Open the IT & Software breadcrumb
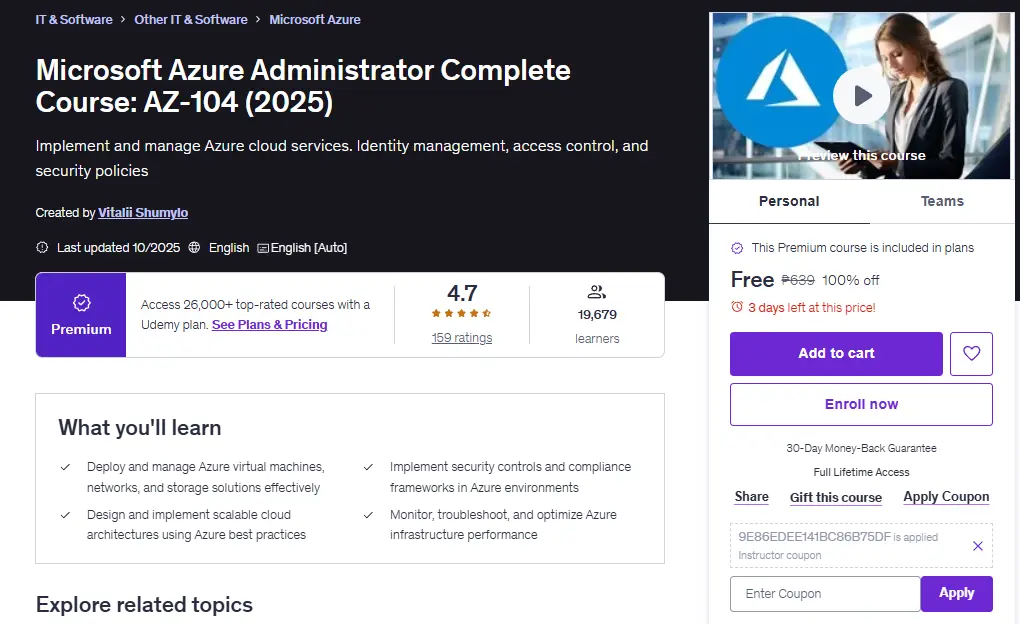The height and width of the screenshot is (624, 1020). pyautogui.click(x=74, y=20)
